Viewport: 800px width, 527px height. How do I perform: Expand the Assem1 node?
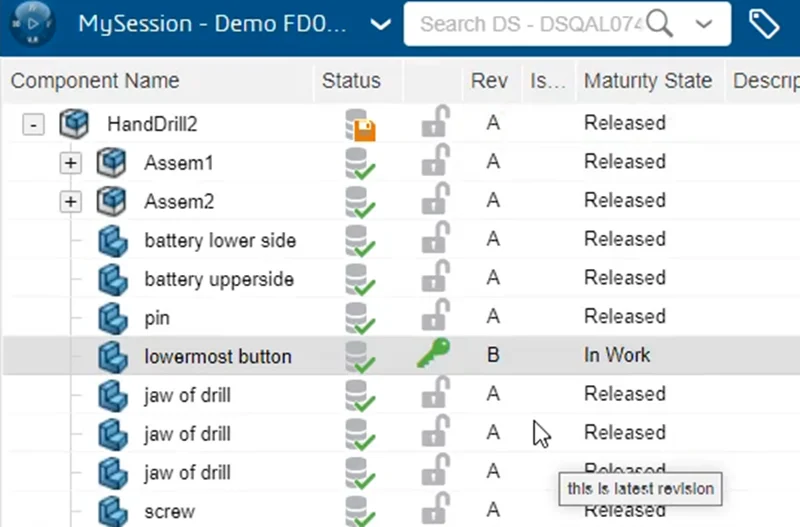(x=70, y=163)
